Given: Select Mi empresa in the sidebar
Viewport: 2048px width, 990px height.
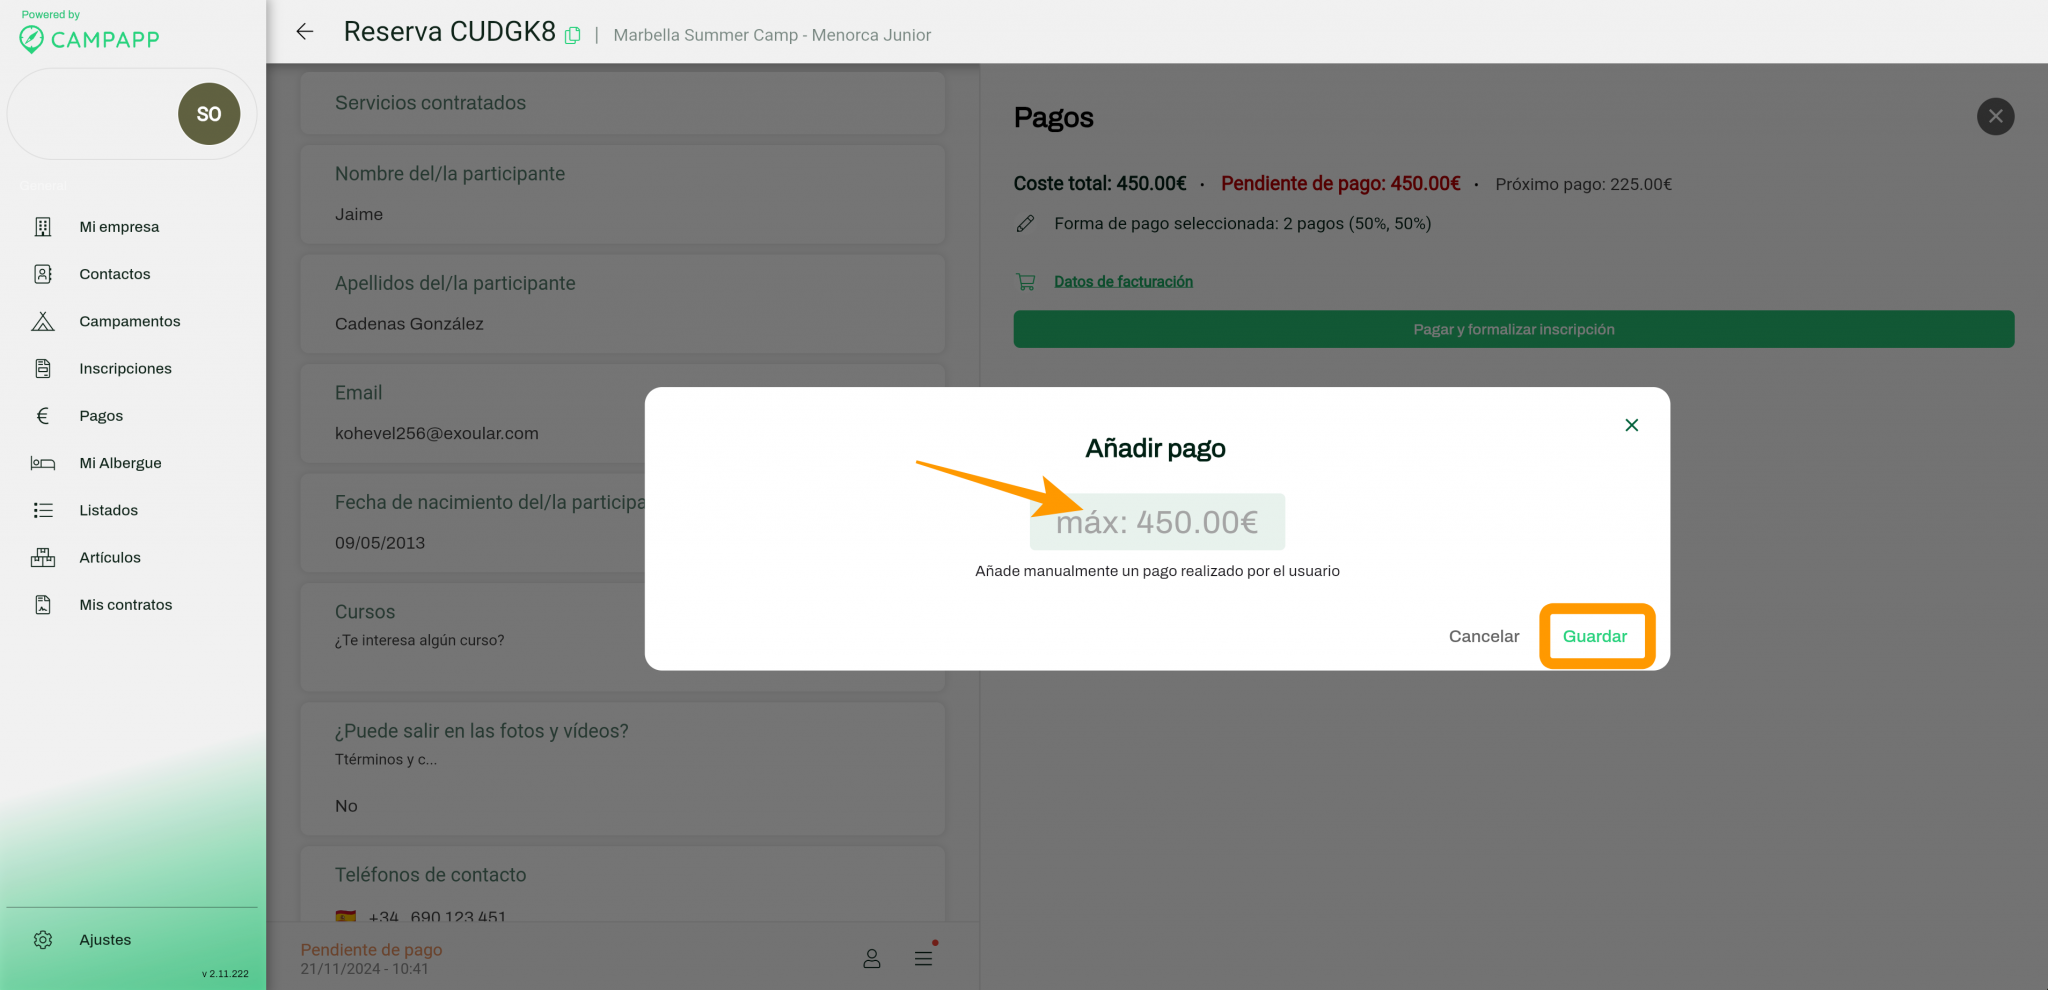Looking at the screenshot, I should (x=119, y=226).
